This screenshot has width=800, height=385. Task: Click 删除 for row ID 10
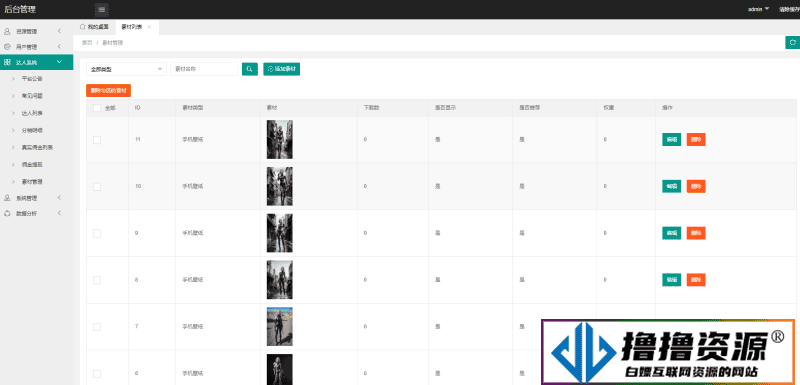coord(696,187)
